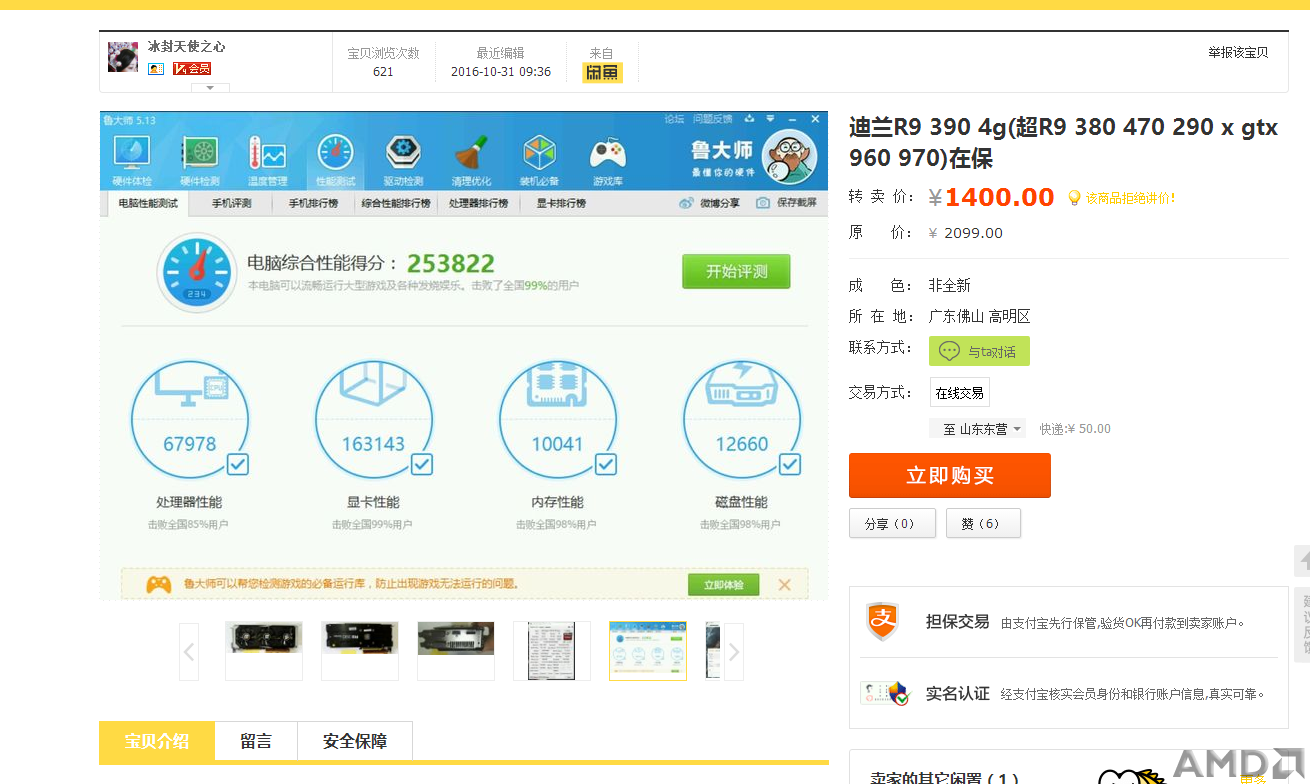Close the orange game runtime notice
1310x784 pixels.
[784, 585]
